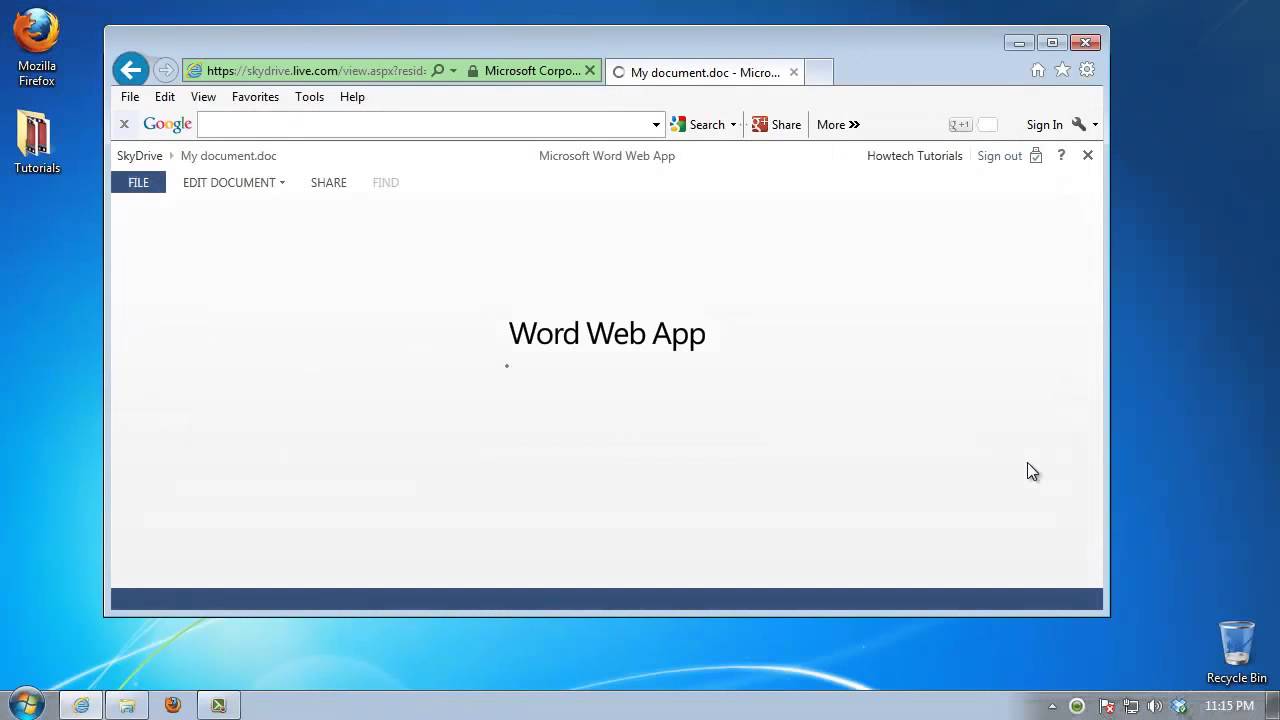Open Google Toolbar wrench options
The width and height of the screenshot is (1280, 720).
[1078, 125]
